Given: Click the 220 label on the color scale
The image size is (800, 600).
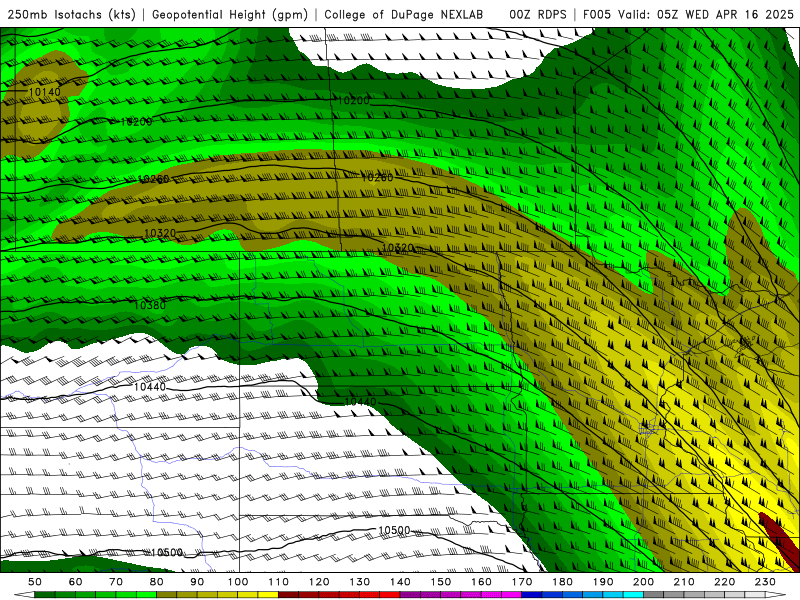Looking at the screenshot, I should pyautogui.click(x=725, y=582).
